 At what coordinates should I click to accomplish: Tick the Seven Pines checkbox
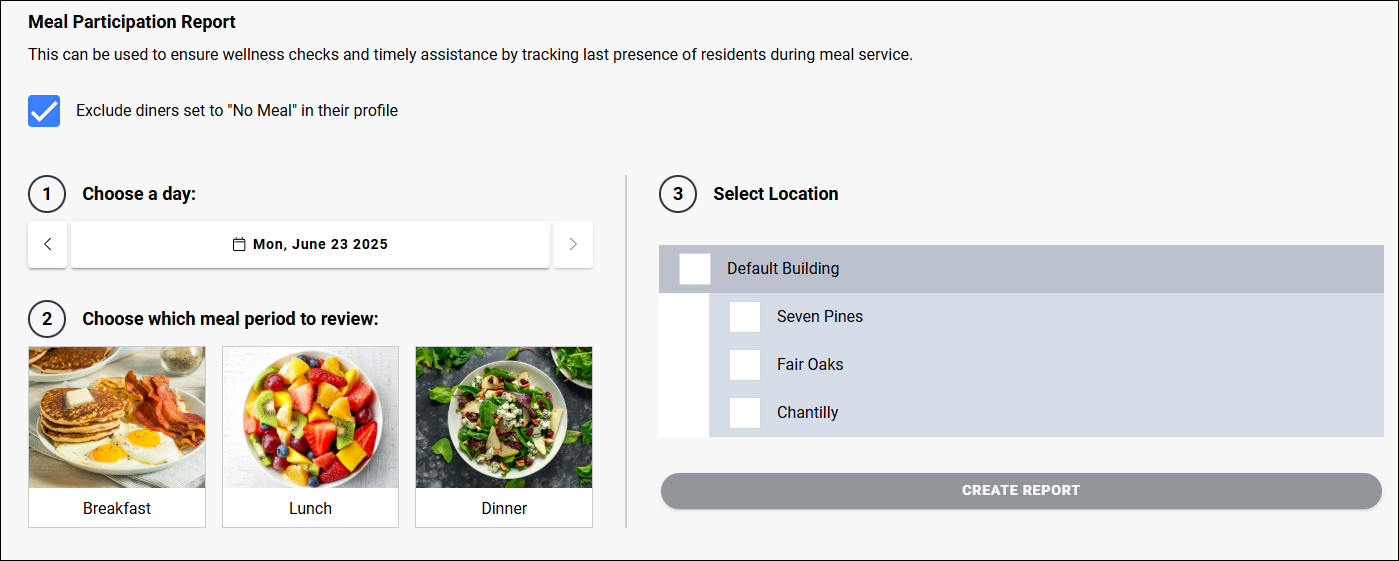(745, 317)
